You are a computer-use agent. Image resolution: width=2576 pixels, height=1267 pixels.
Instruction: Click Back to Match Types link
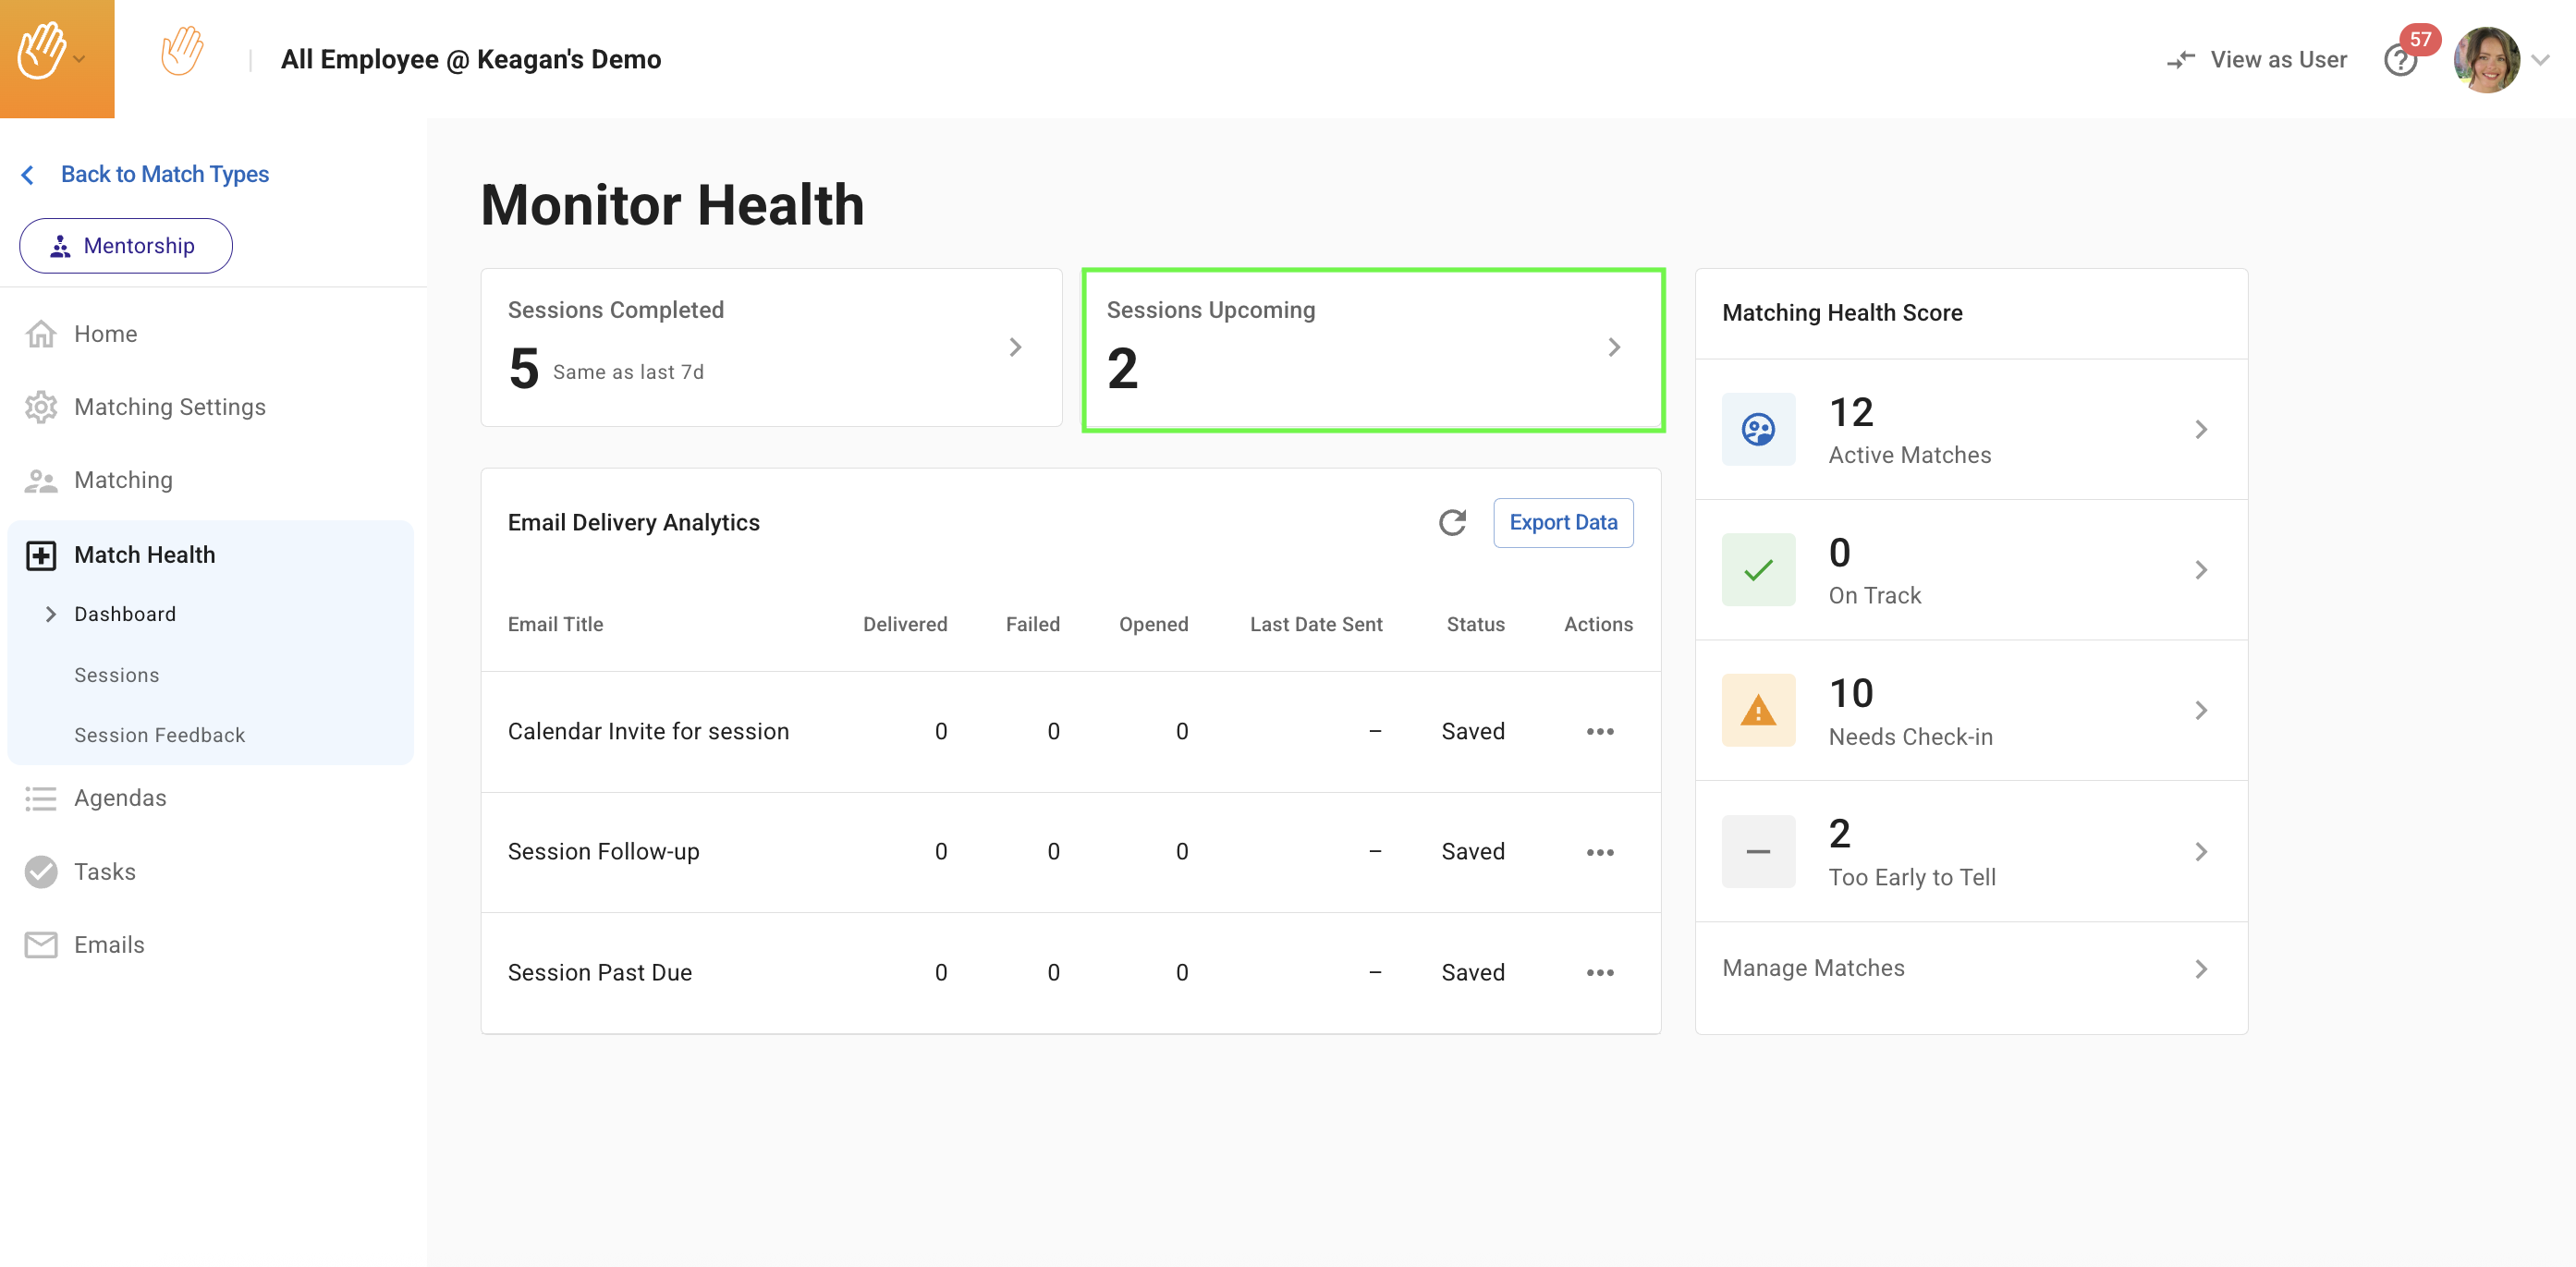[164, 174]
